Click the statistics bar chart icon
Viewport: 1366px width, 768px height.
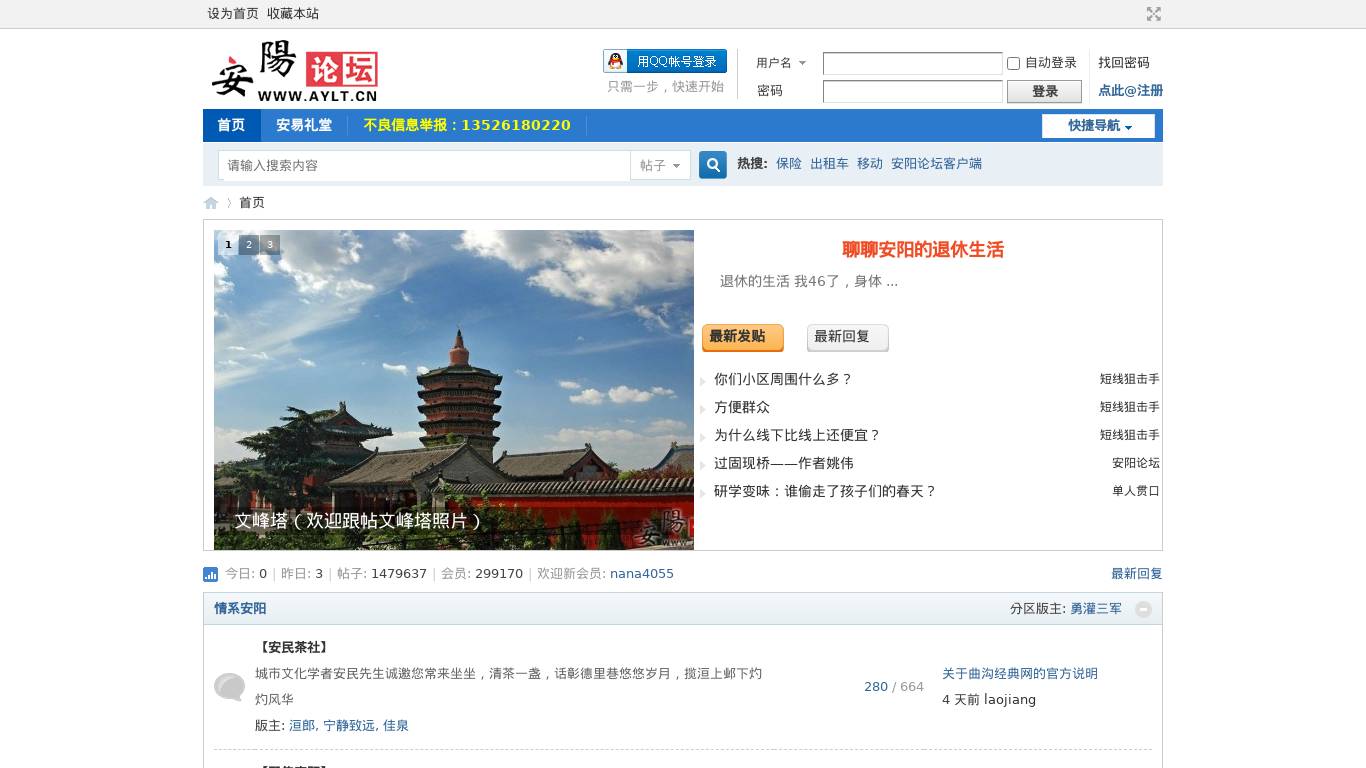click(x=210, y=574)
